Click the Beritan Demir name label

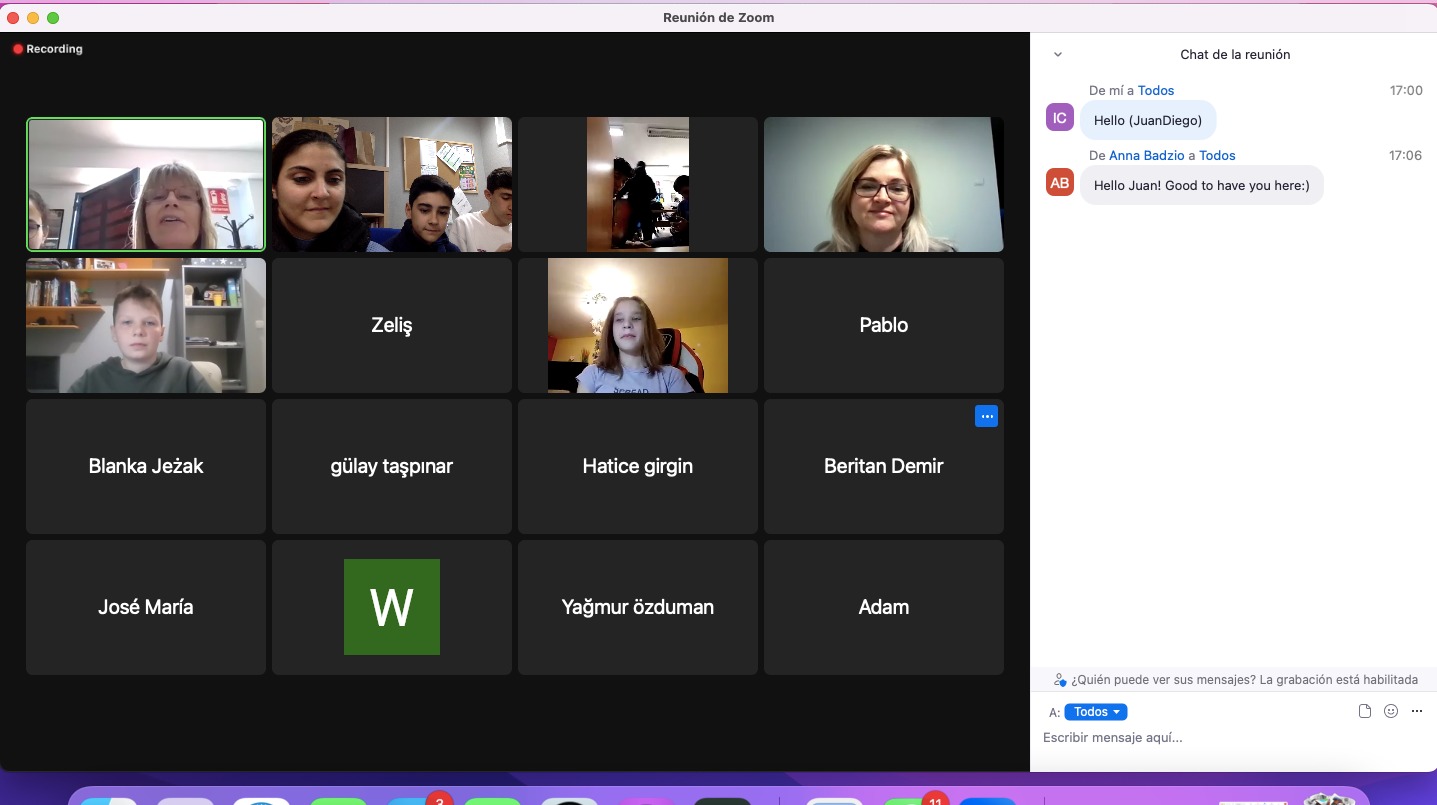click(884, 466)
